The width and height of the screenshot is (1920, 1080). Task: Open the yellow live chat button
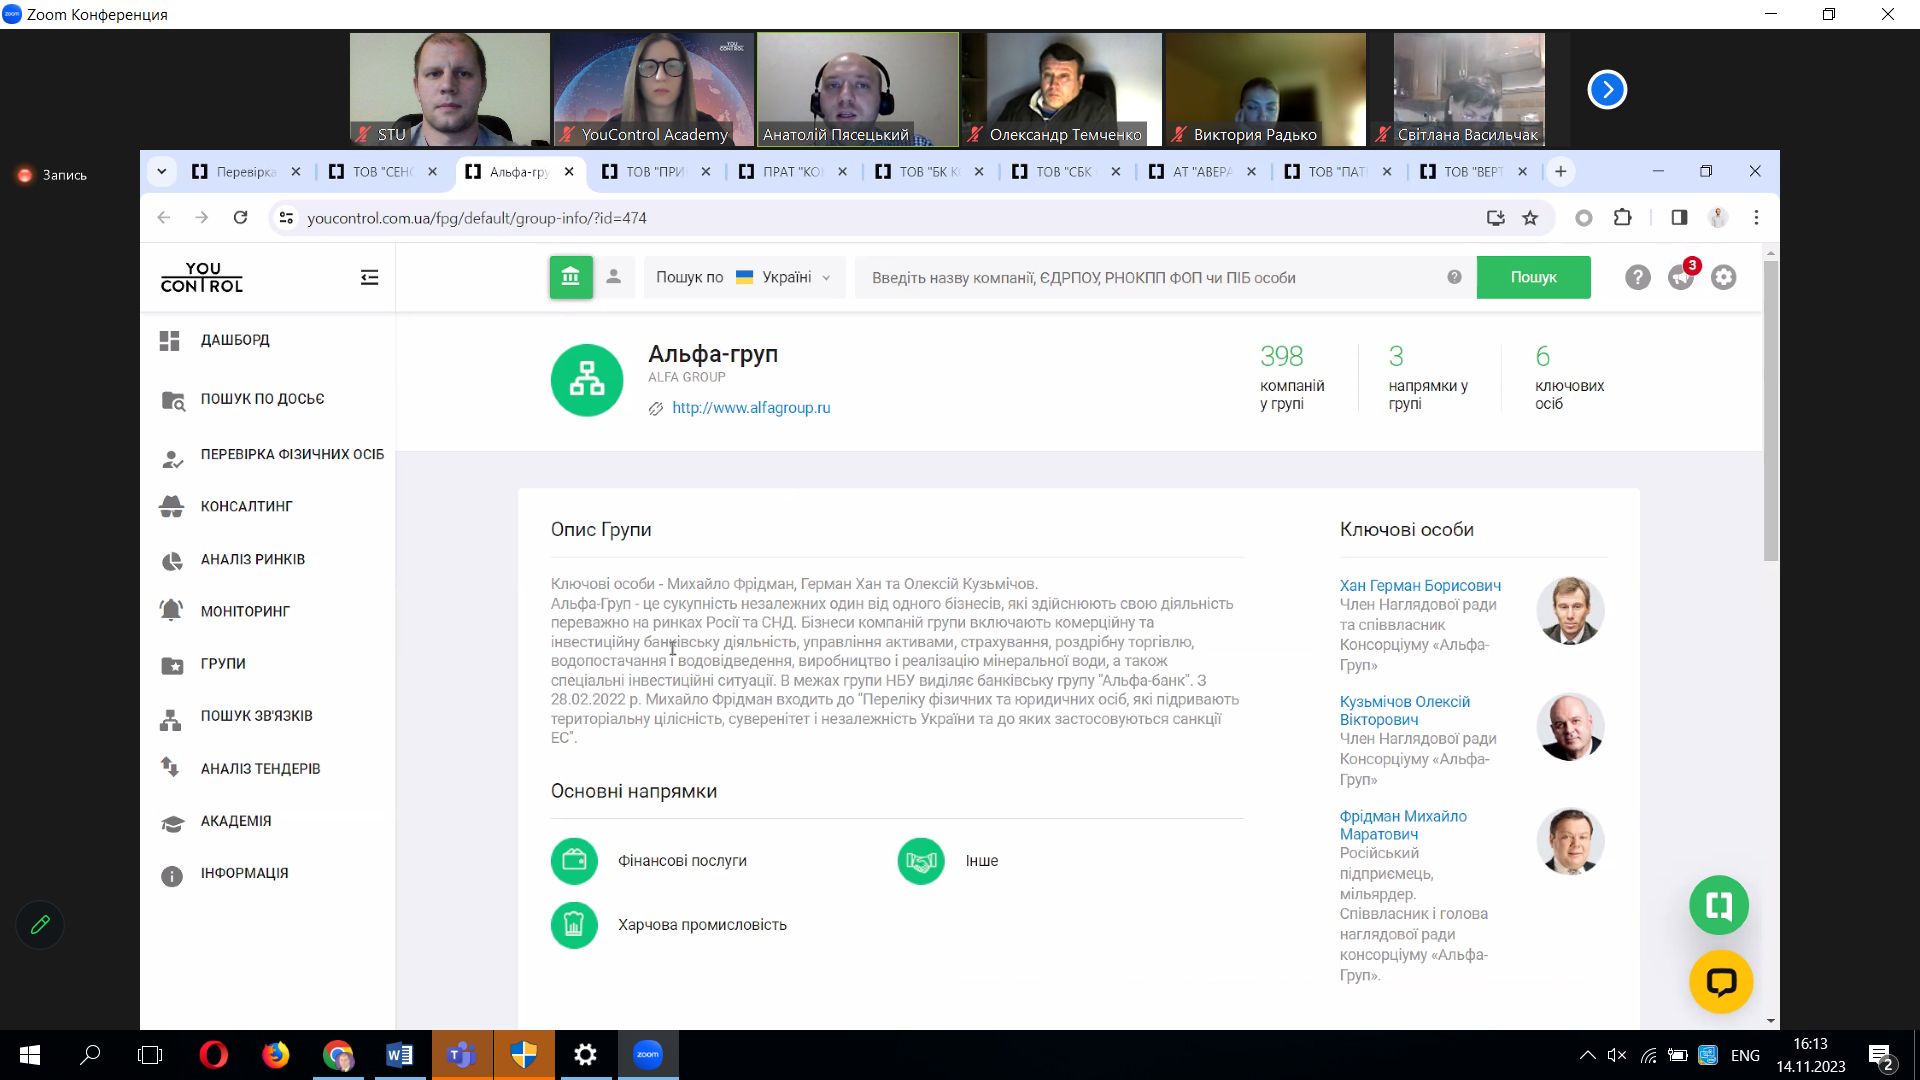pos(1721,982)
